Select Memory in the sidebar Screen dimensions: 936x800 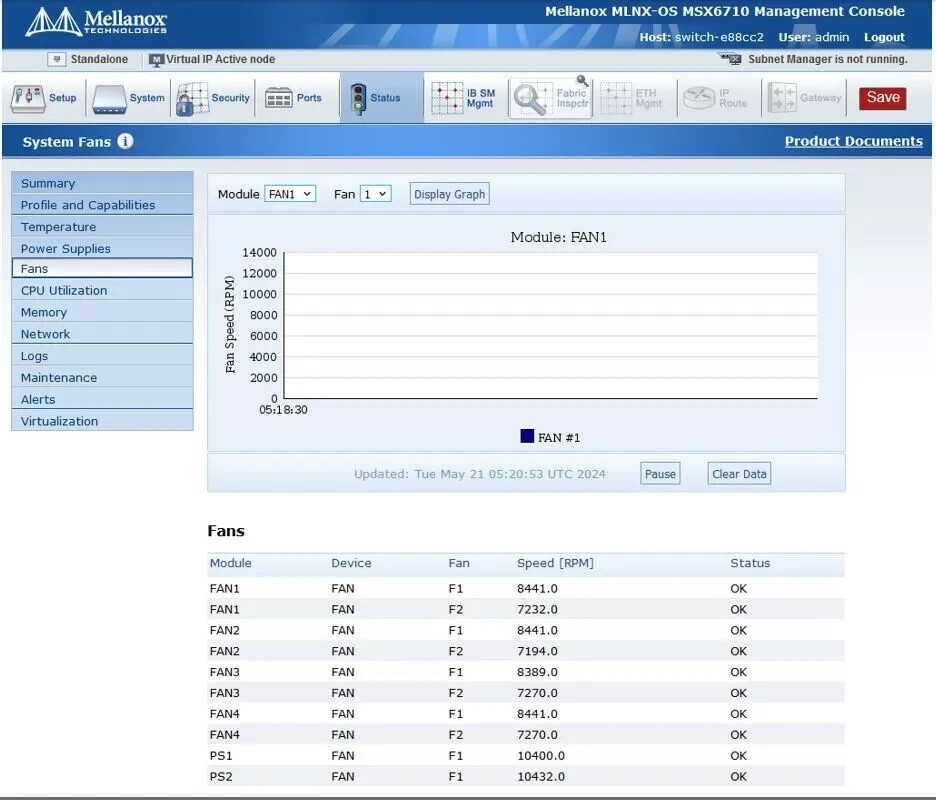[102, 312]
